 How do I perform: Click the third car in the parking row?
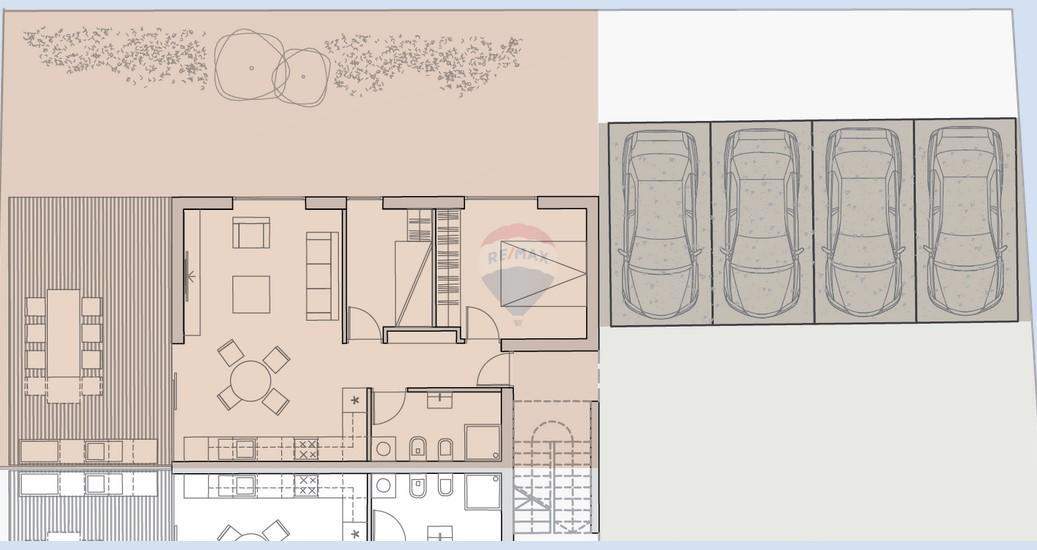(863, 221)
